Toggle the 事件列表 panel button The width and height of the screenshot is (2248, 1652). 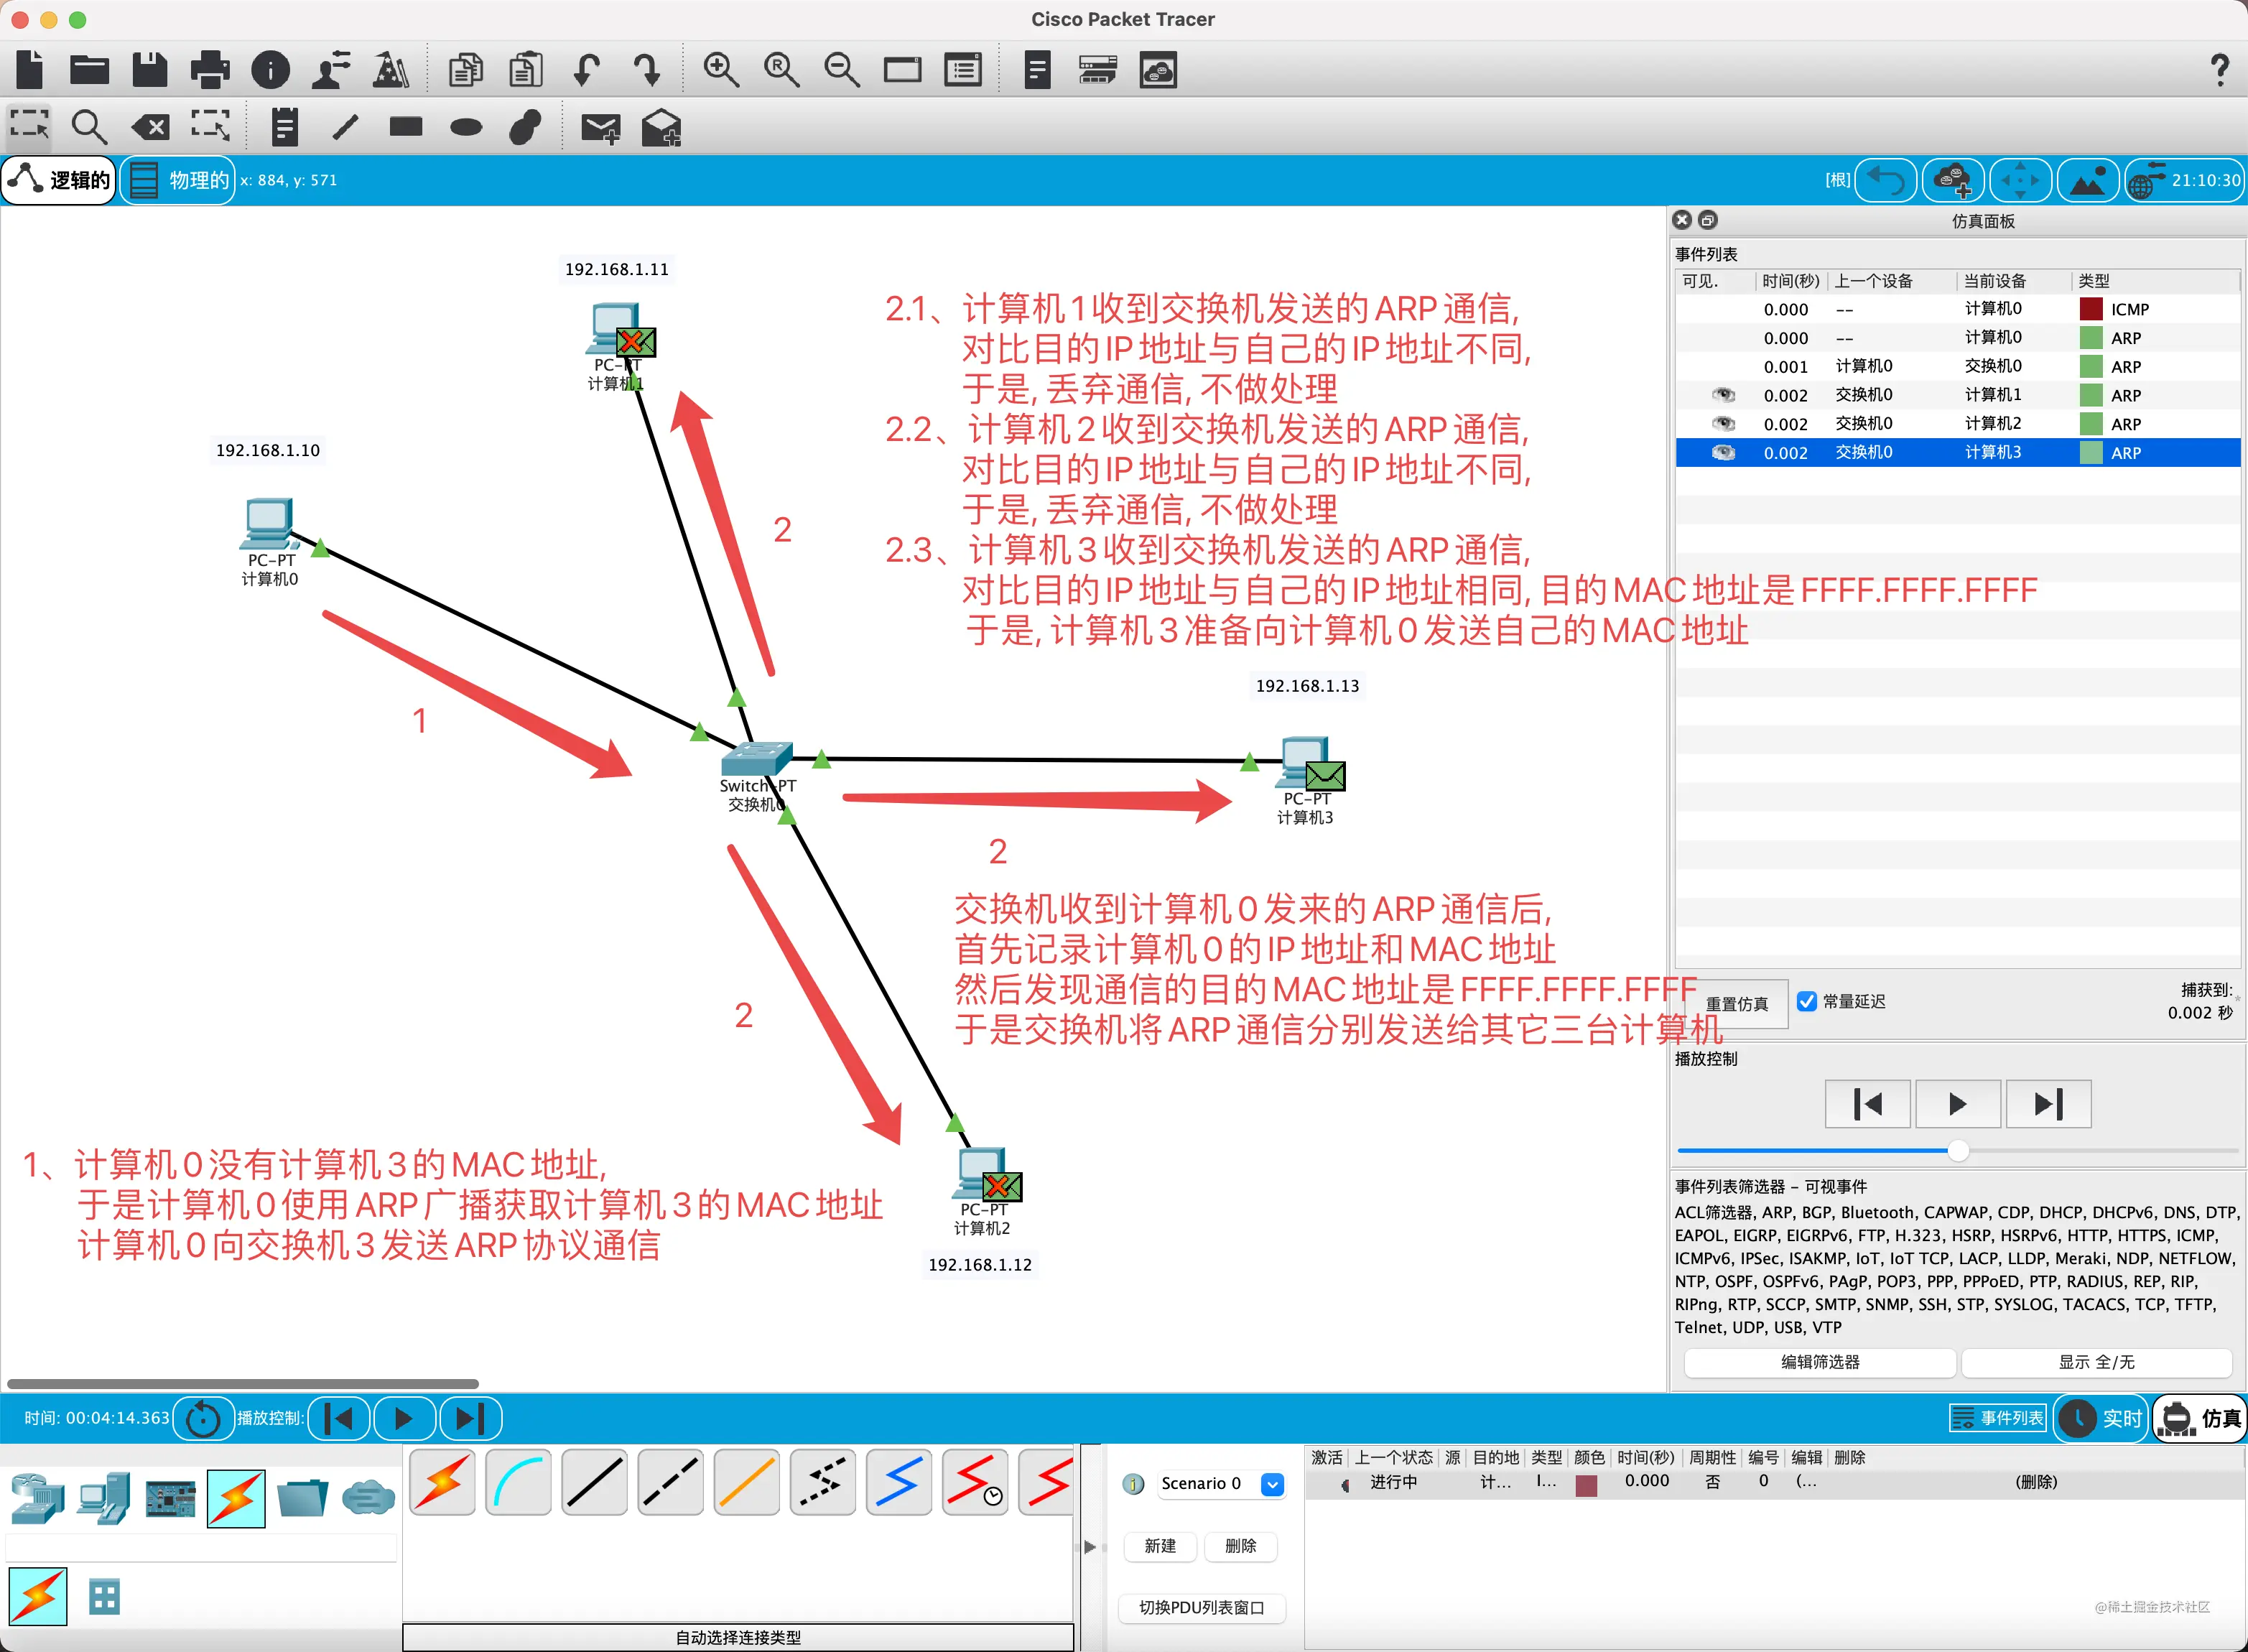(1998, 1418)
